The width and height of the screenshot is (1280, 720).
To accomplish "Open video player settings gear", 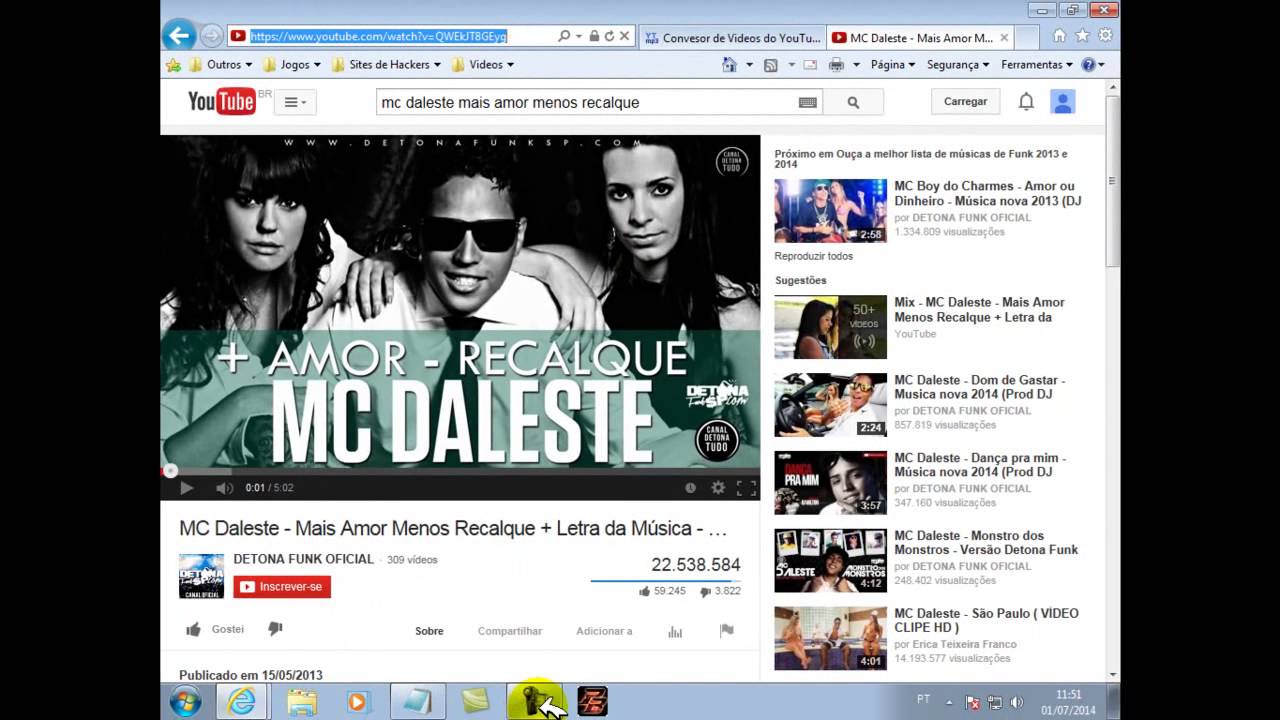I will tap(718, 488).
